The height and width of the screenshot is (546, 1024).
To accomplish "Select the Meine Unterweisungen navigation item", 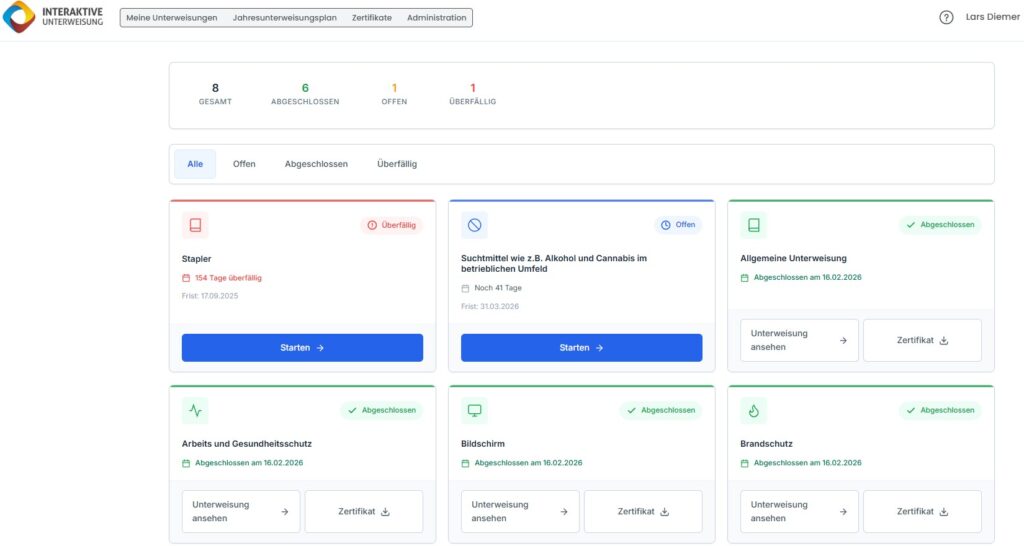I will (172, 18).
